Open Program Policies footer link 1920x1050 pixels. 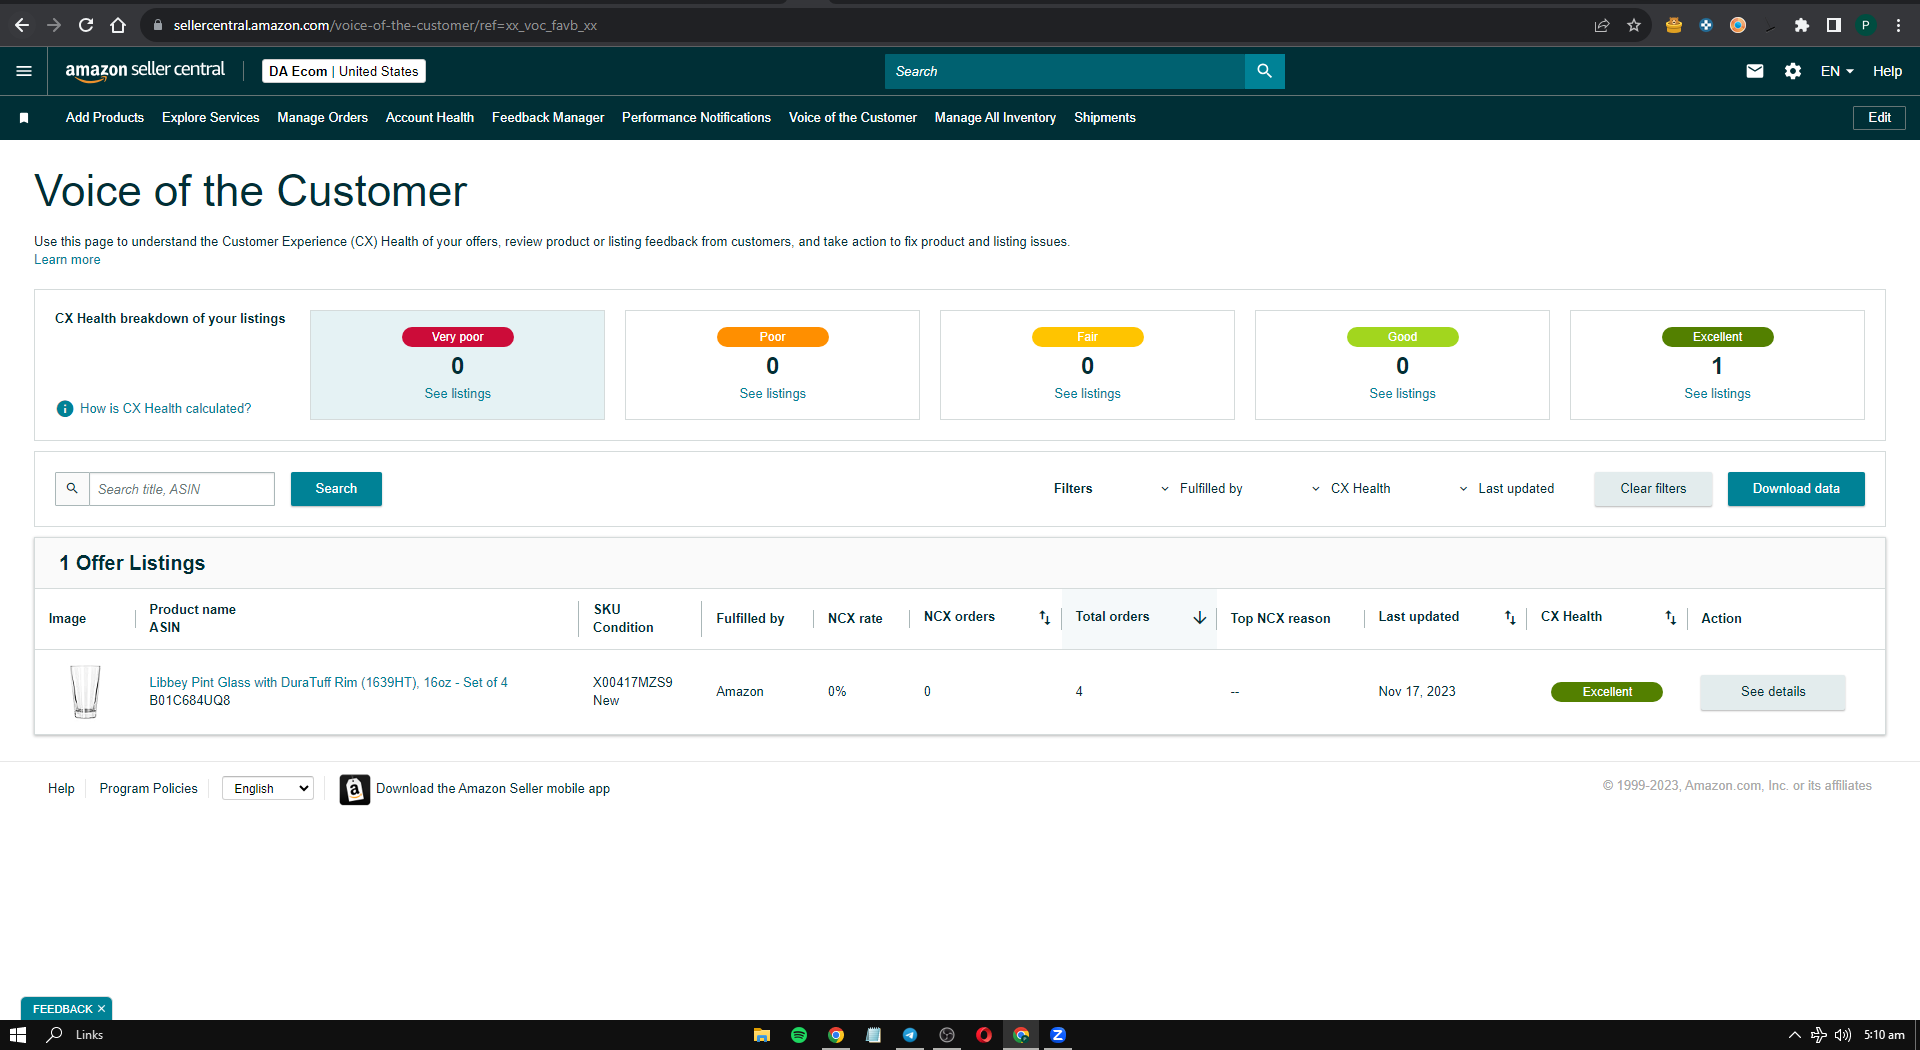click(x=149, y=789)
